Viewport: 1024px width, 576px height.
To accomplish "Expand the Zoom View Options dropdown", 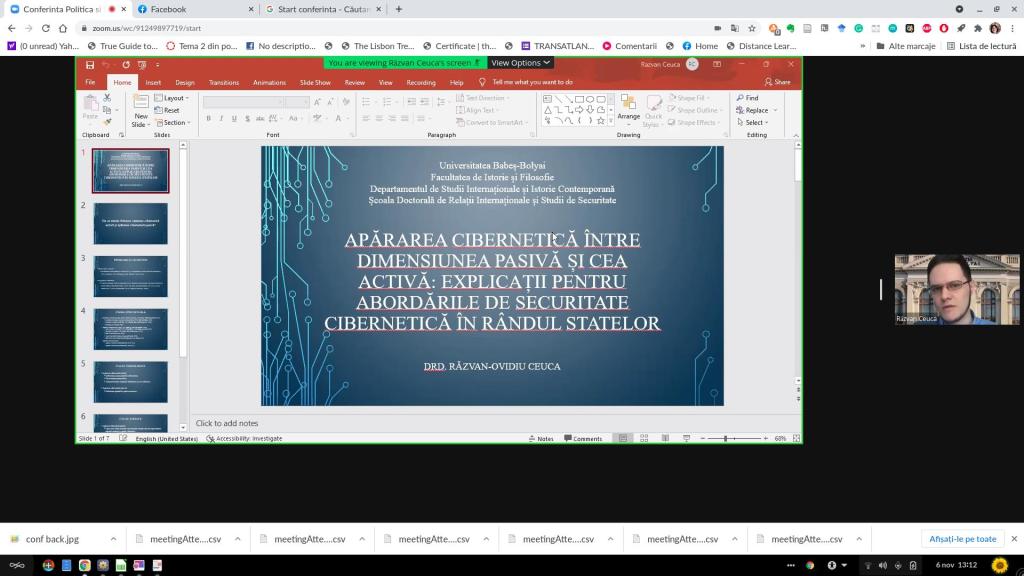I will (x=521, y=63).
